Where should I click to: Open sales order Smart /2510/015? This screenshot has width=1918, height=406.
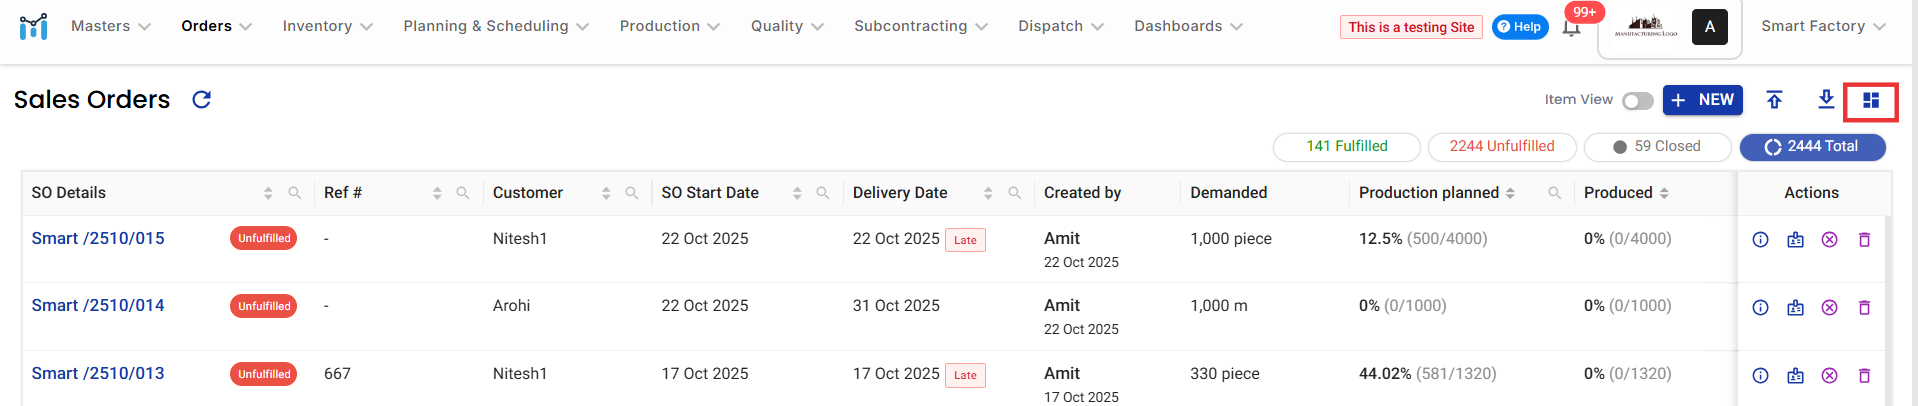[x=98, y=239]
